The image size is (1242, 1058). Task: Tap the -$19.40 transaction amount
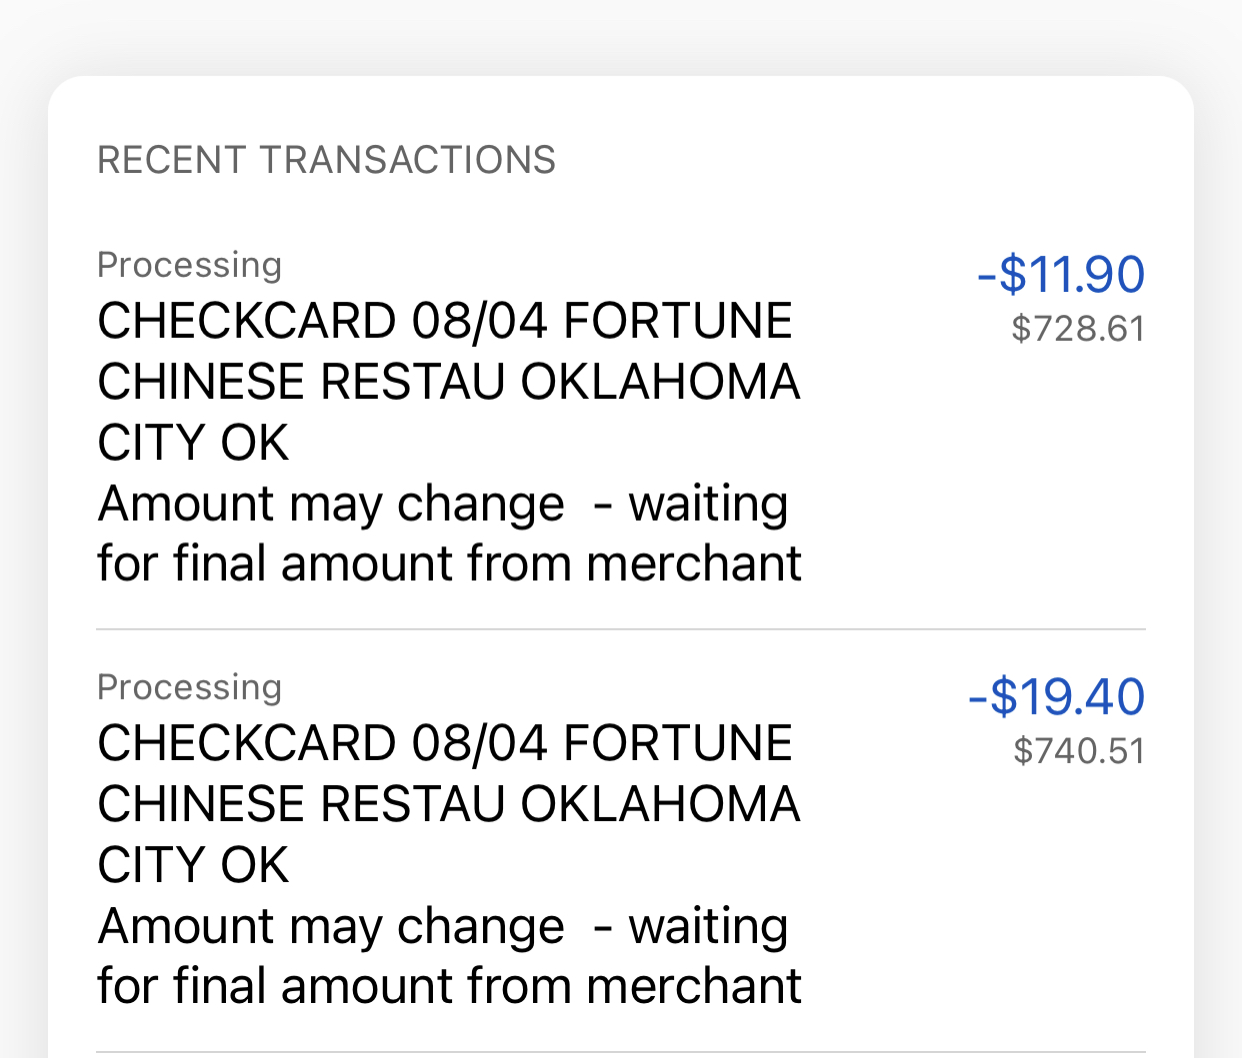1057,696
